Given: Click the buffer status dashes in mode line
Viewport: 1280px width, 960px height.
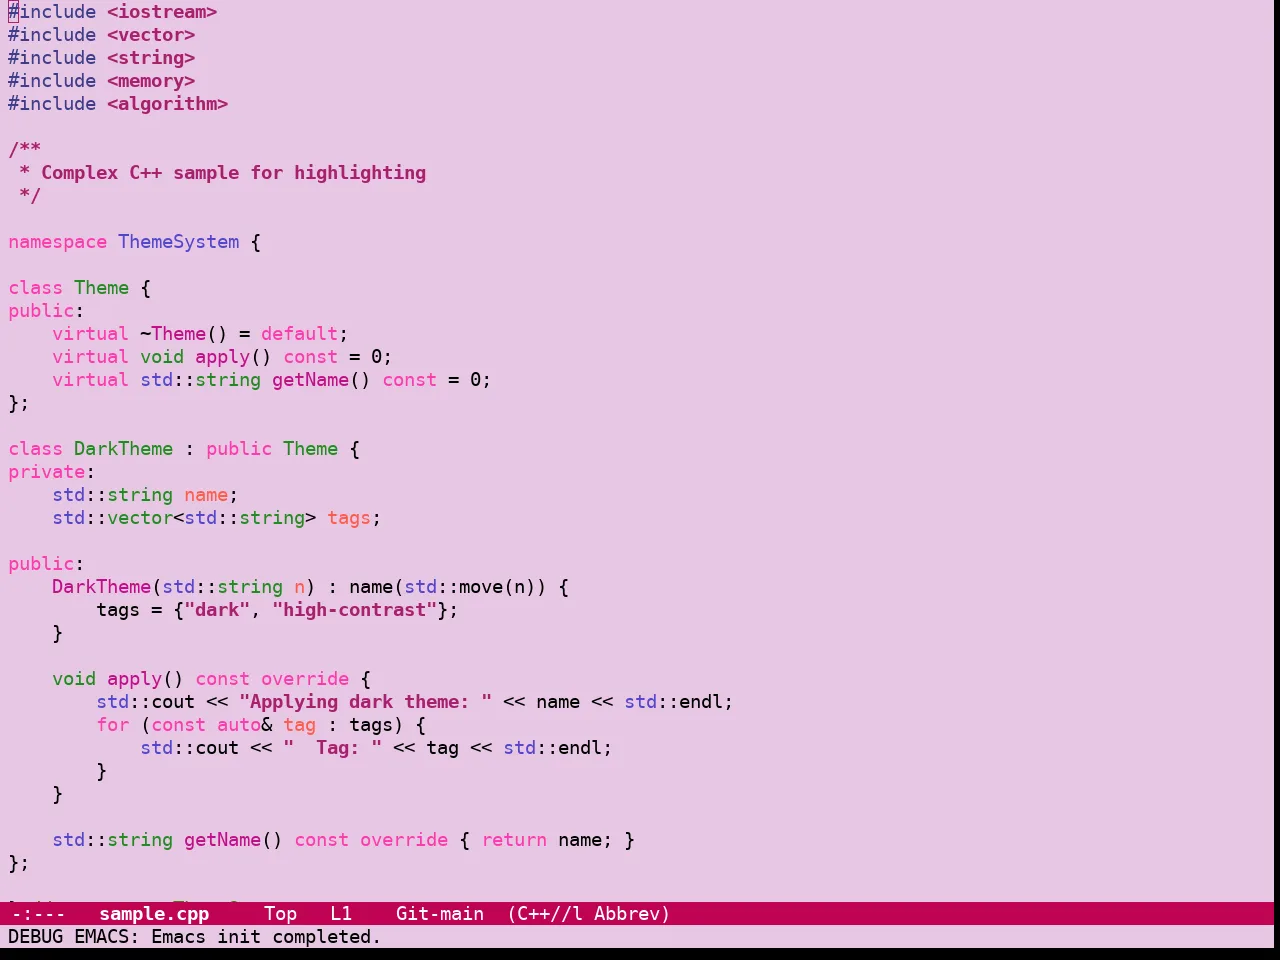Looking at the screenshot, I should click(38, 913).
